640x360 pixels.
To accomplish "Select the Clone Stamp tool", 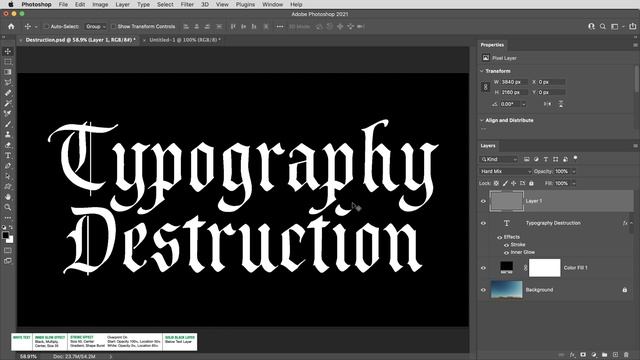I will pyautogui.click(x=8, y=135).
